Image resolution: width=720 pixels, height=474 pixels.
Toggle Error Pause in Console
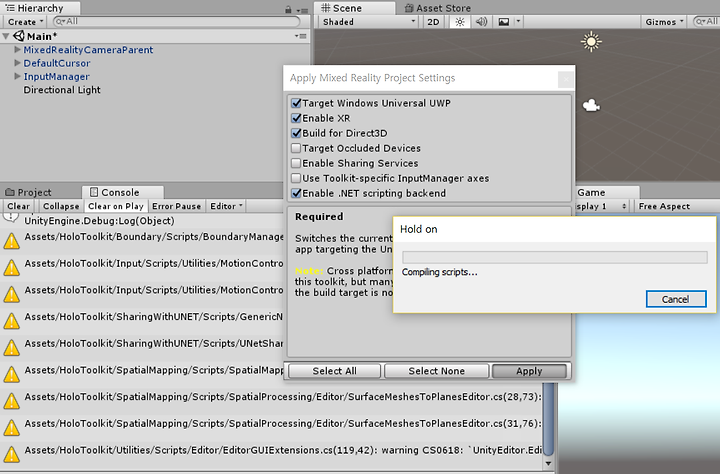[176, 206]
